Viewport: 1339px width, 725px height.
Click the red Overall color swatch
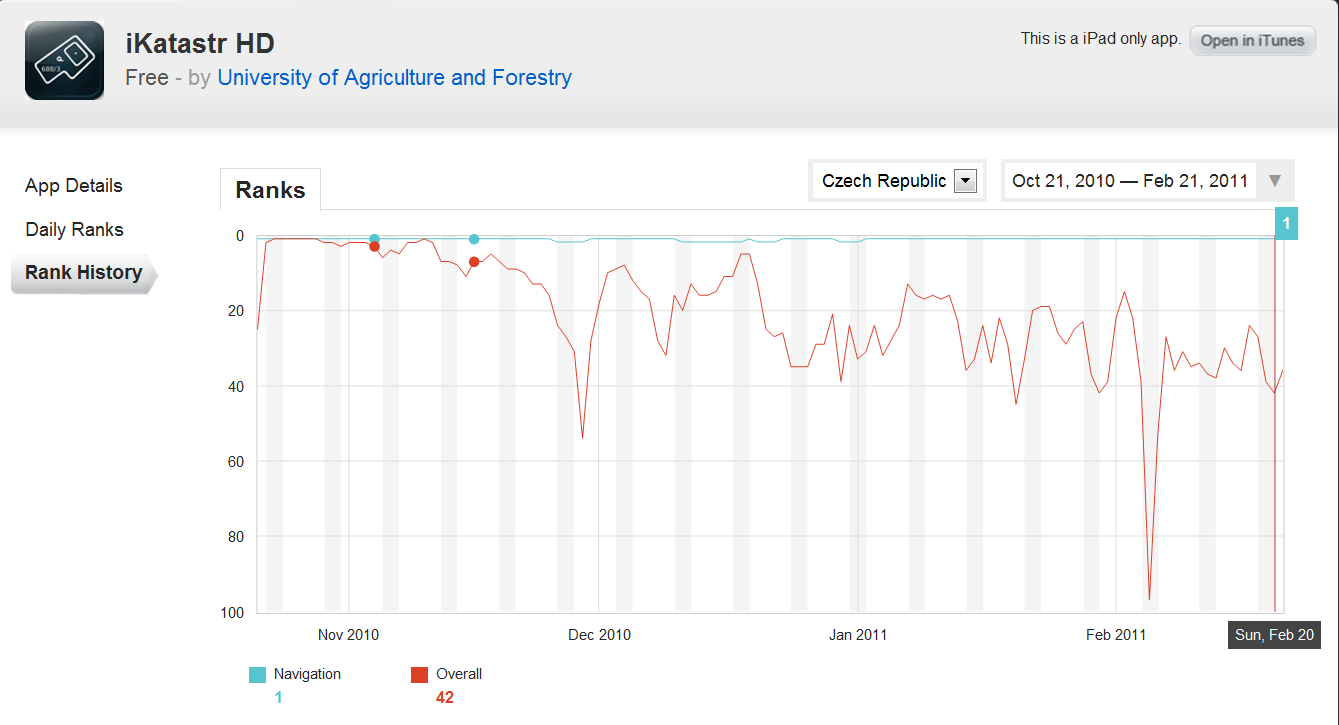click(419, 675)
